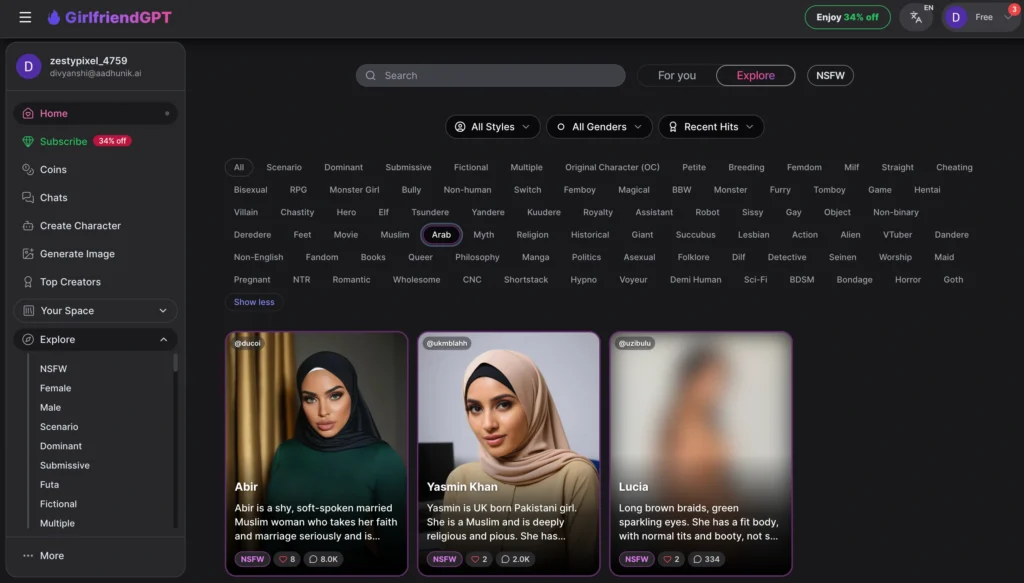Click the sidebar user avatar D
Viewport: 1024px width, 583px height.
point(29,67)
